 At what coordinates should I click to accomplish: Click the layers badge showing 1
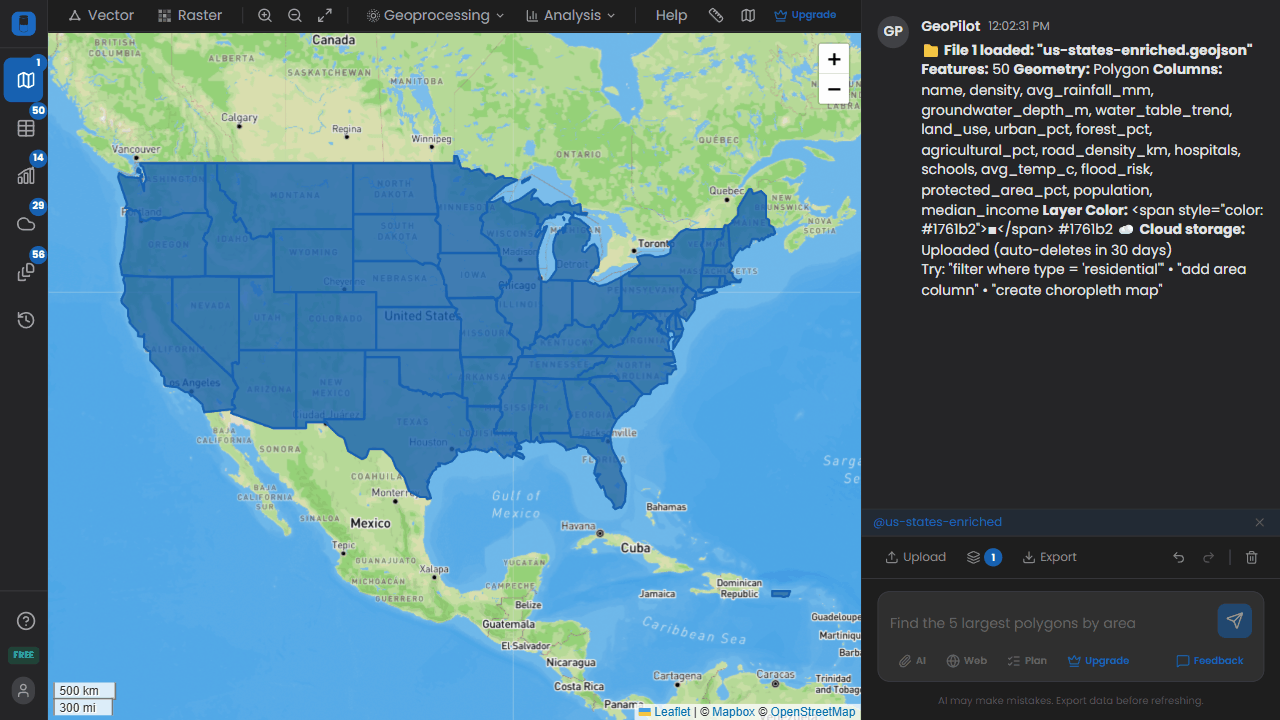coord(984,557)
